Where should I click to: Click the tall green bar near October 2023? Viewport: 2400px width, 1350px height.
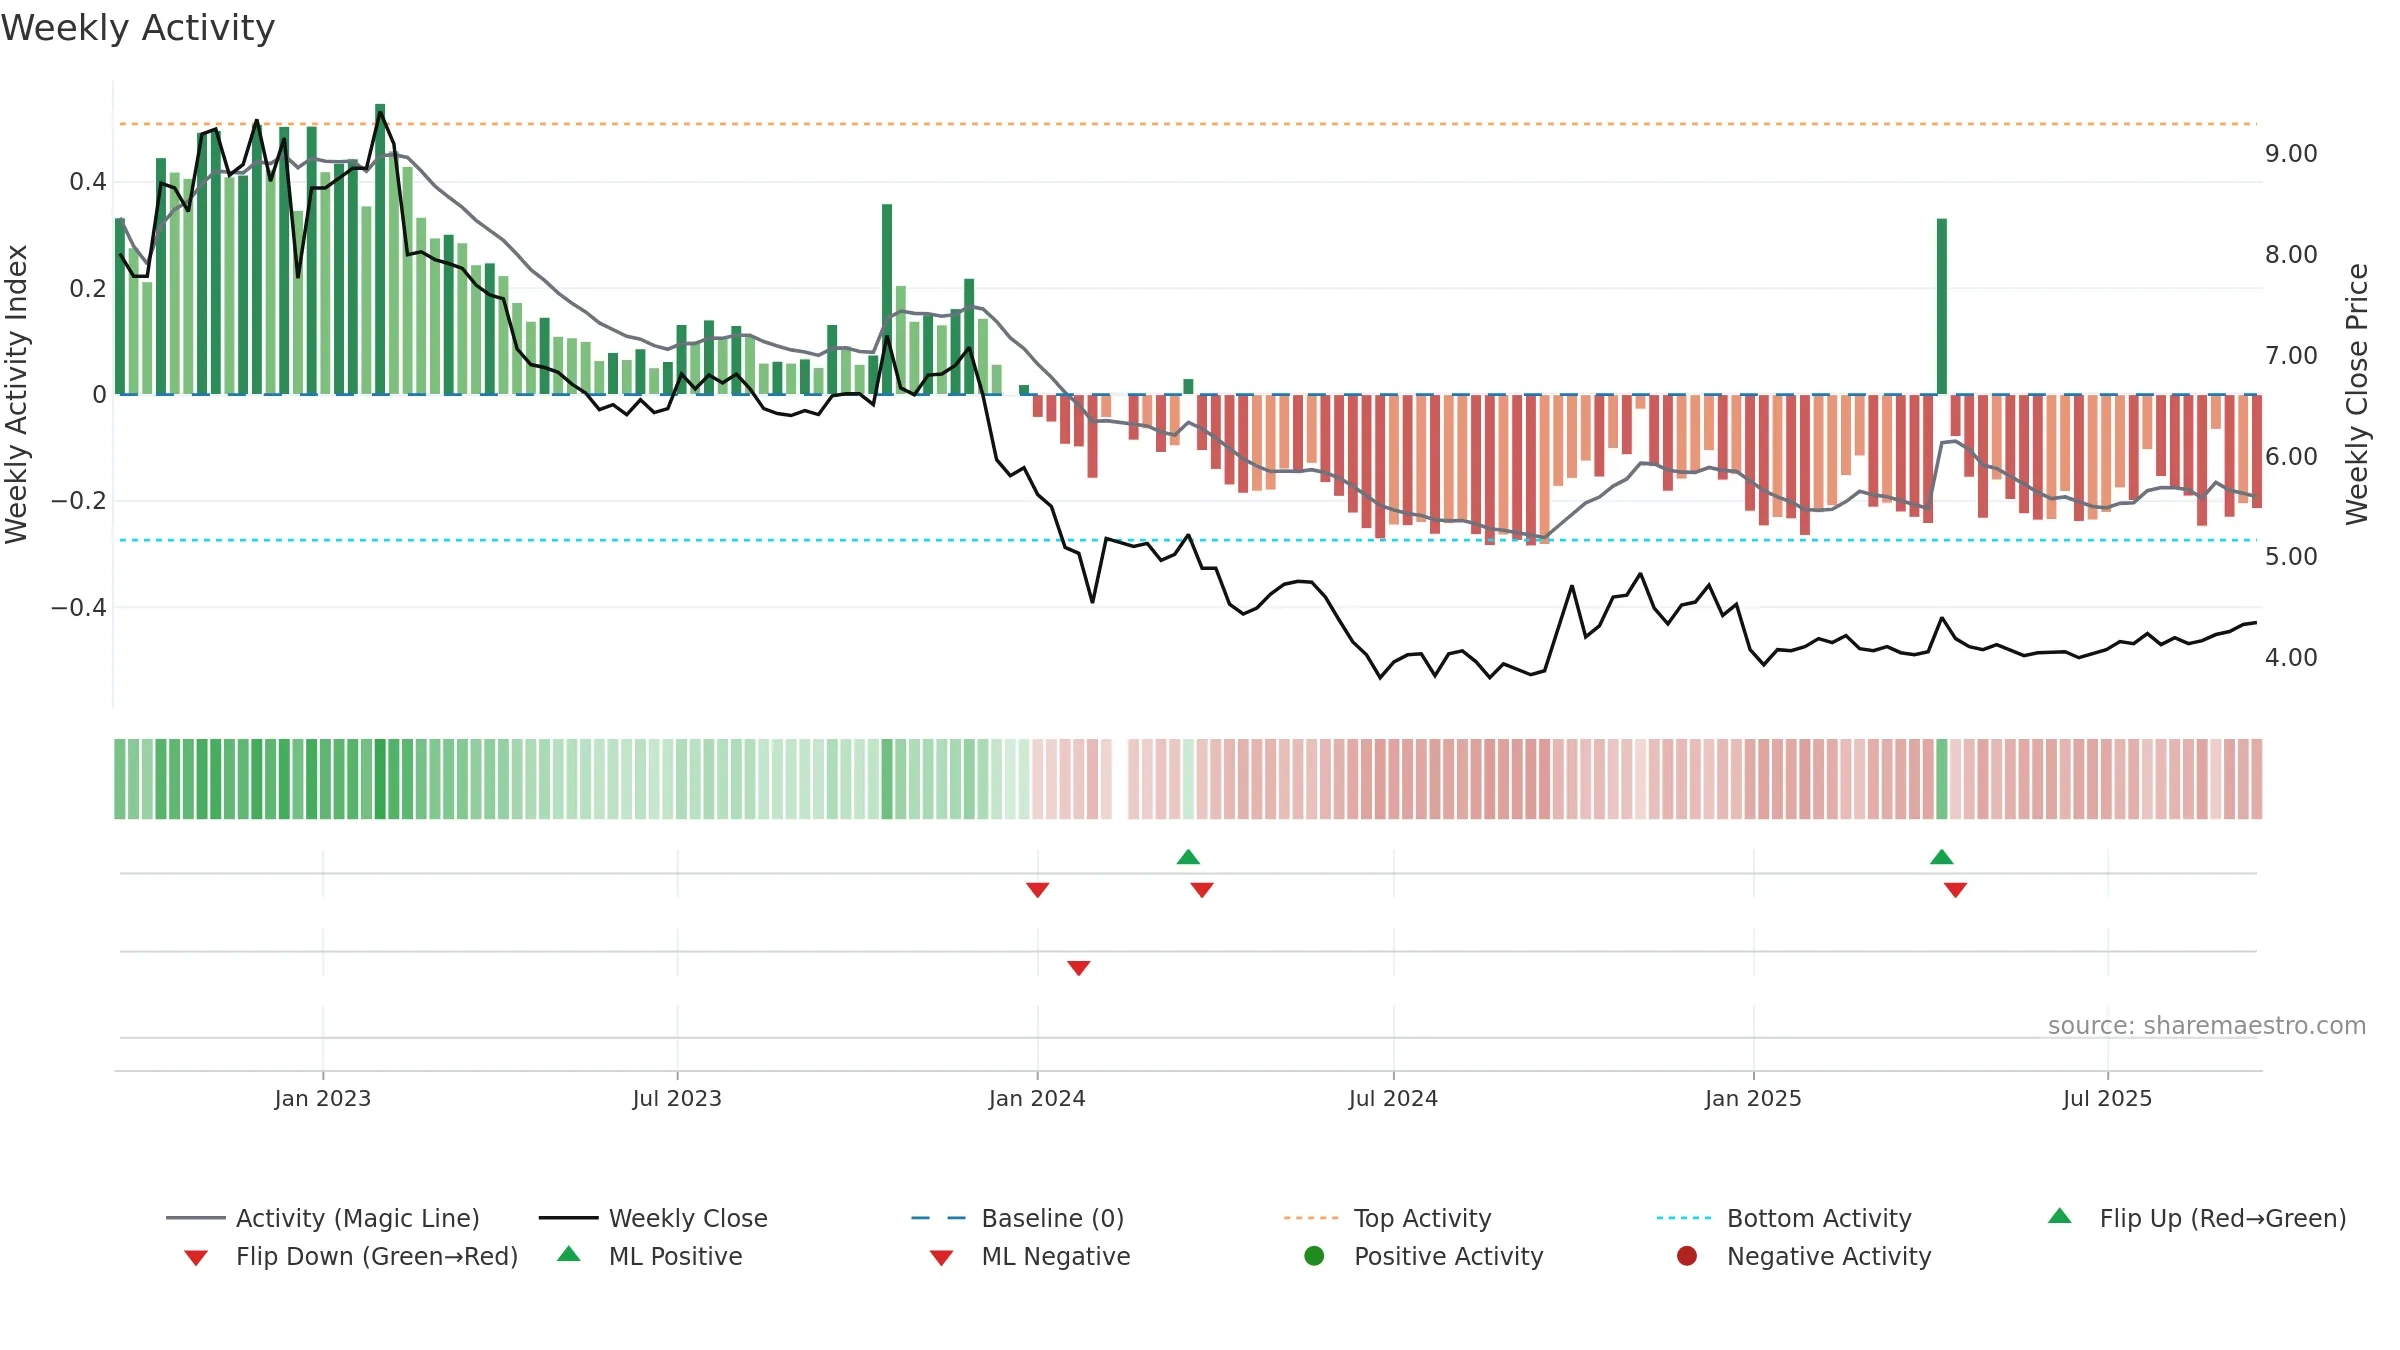pyautogui.click(x=887, y=299)
